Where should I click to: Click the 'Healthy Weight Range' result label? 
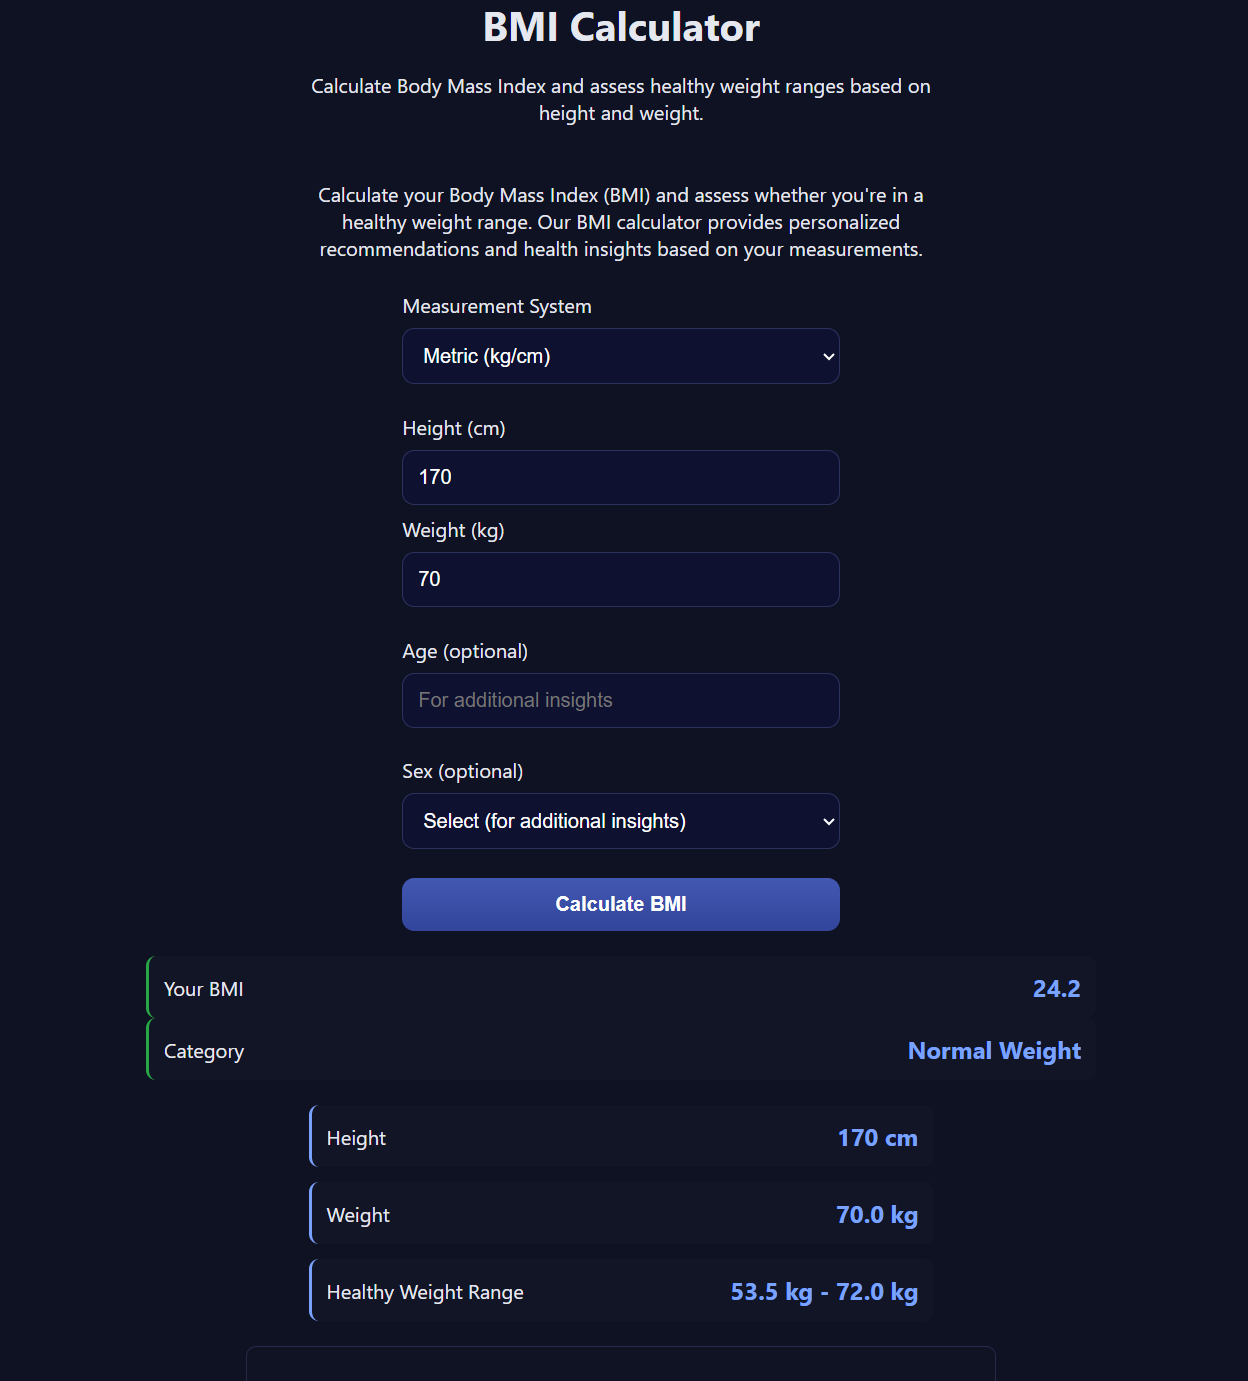(425, 1293)
